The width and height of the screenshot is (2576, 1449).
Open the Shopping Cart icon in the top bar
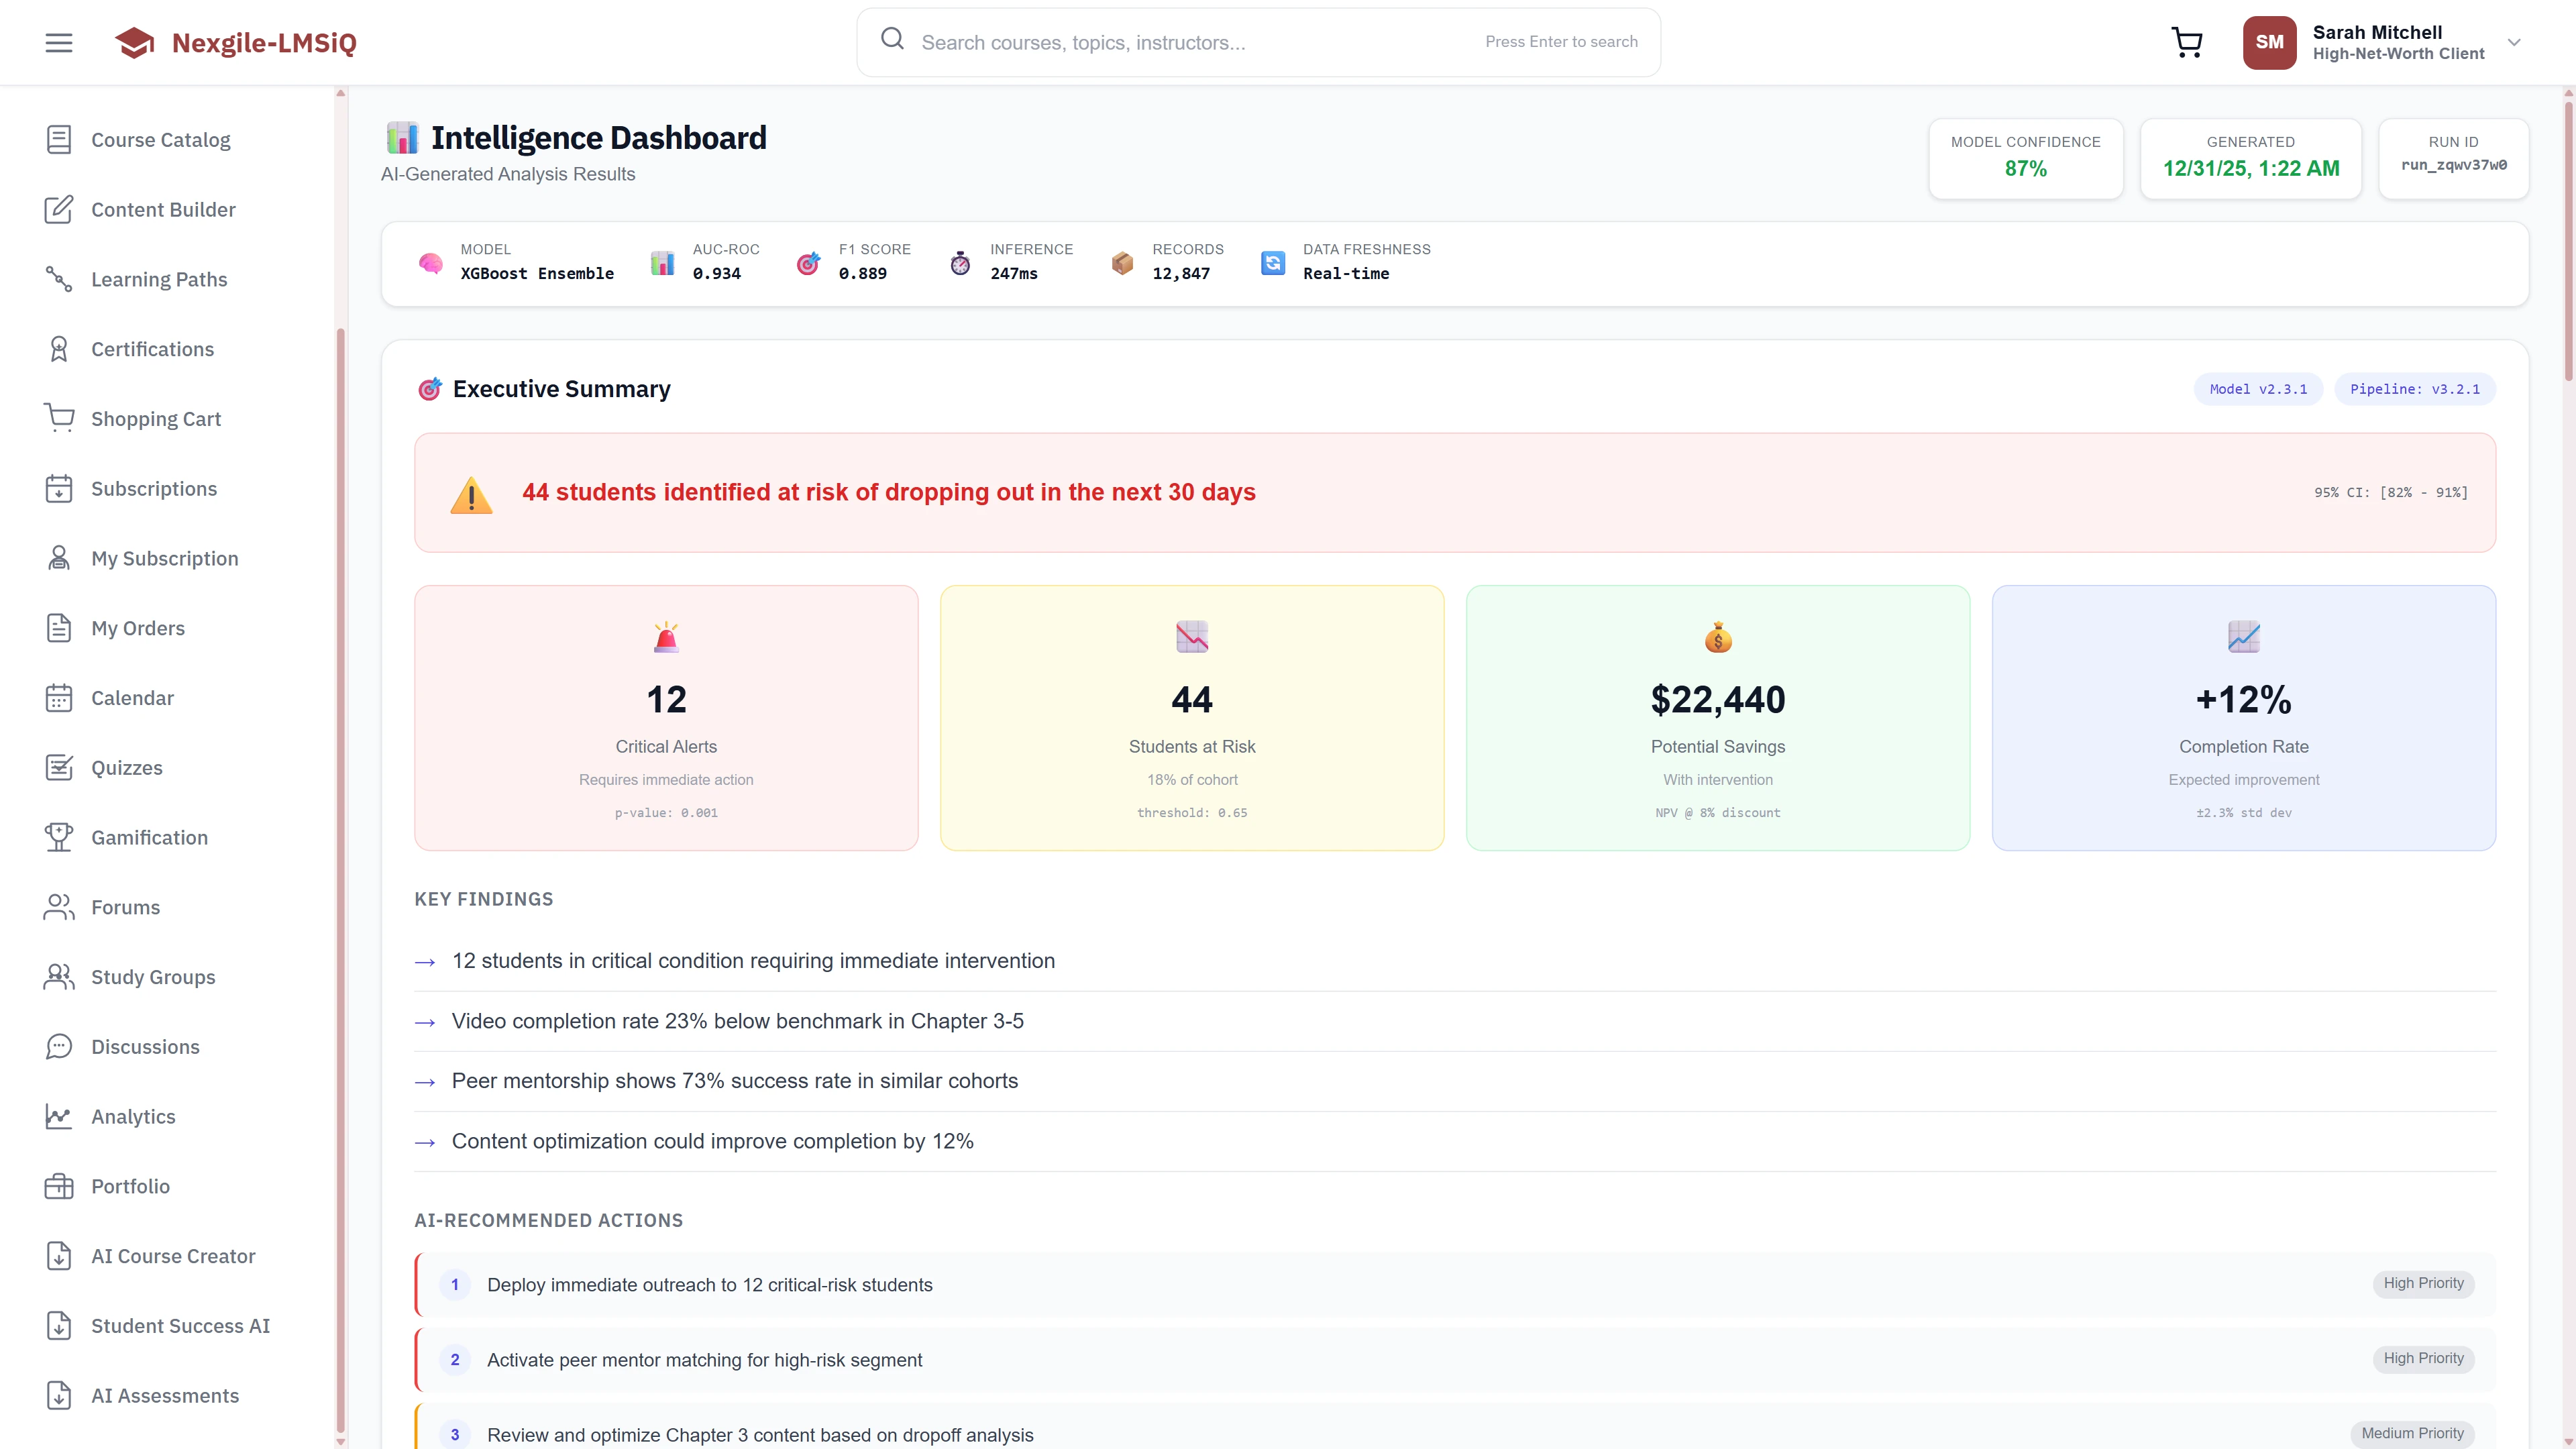[x=2187, y=42]
